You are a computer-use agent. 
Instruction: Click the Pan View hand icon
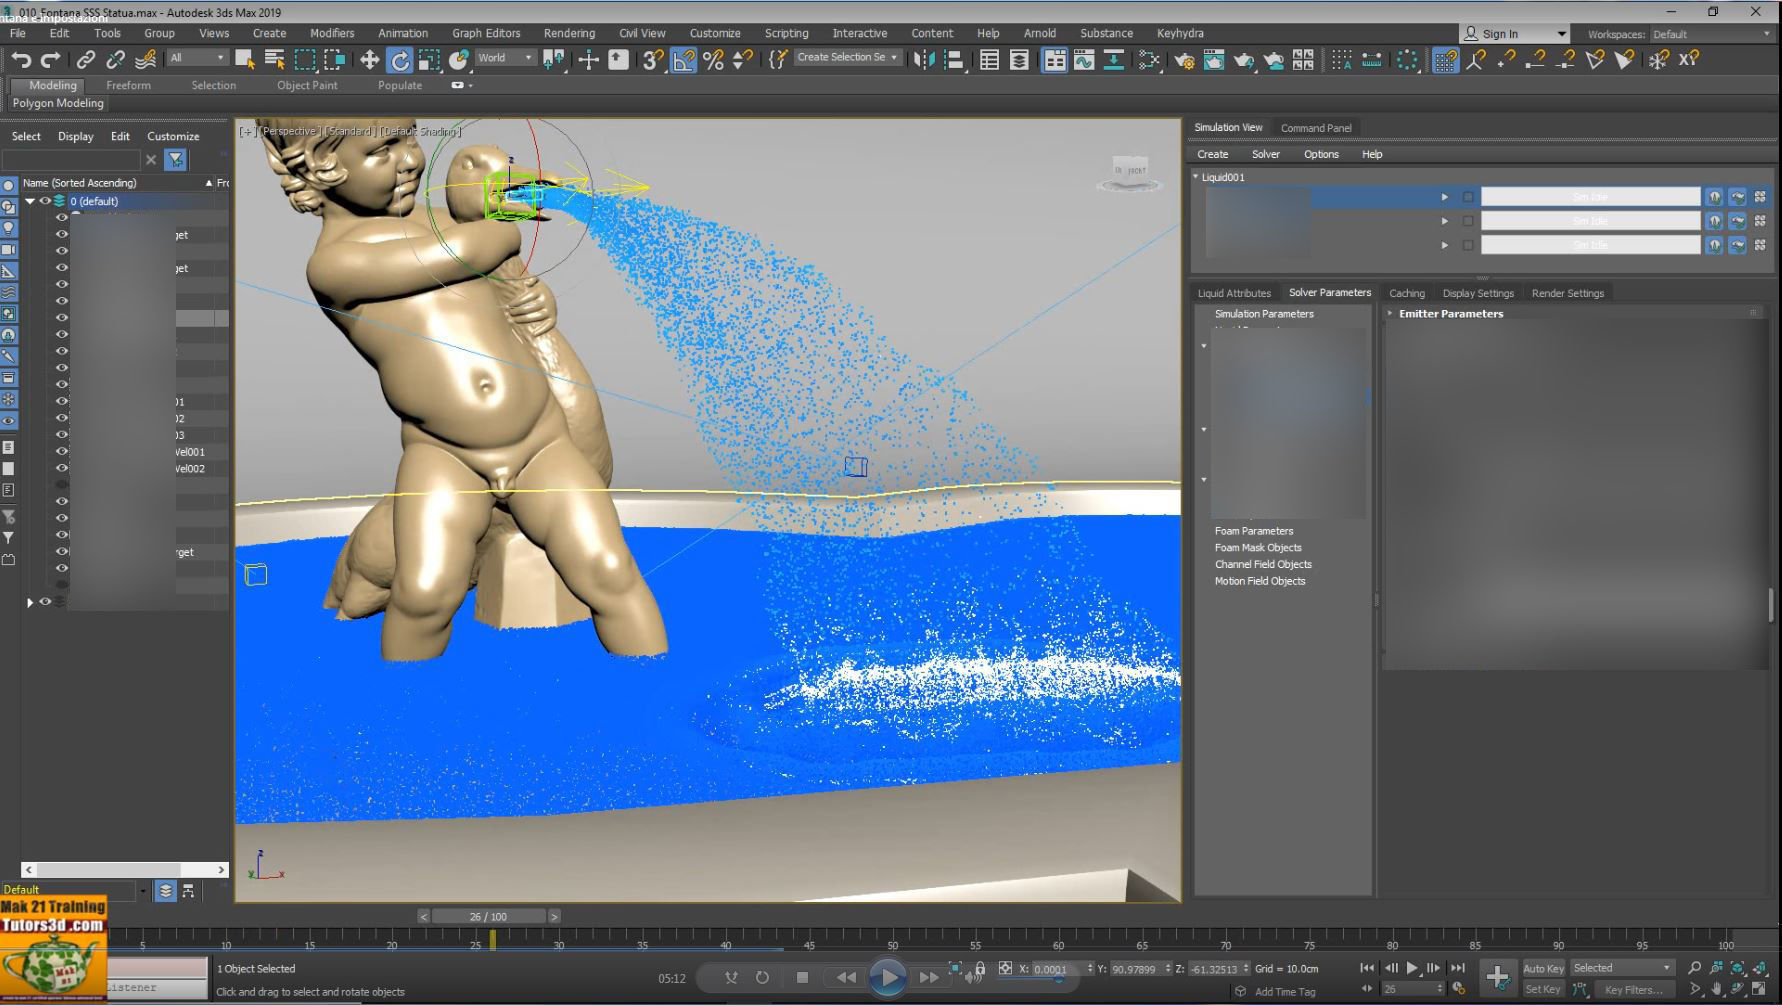point(1716,989)
